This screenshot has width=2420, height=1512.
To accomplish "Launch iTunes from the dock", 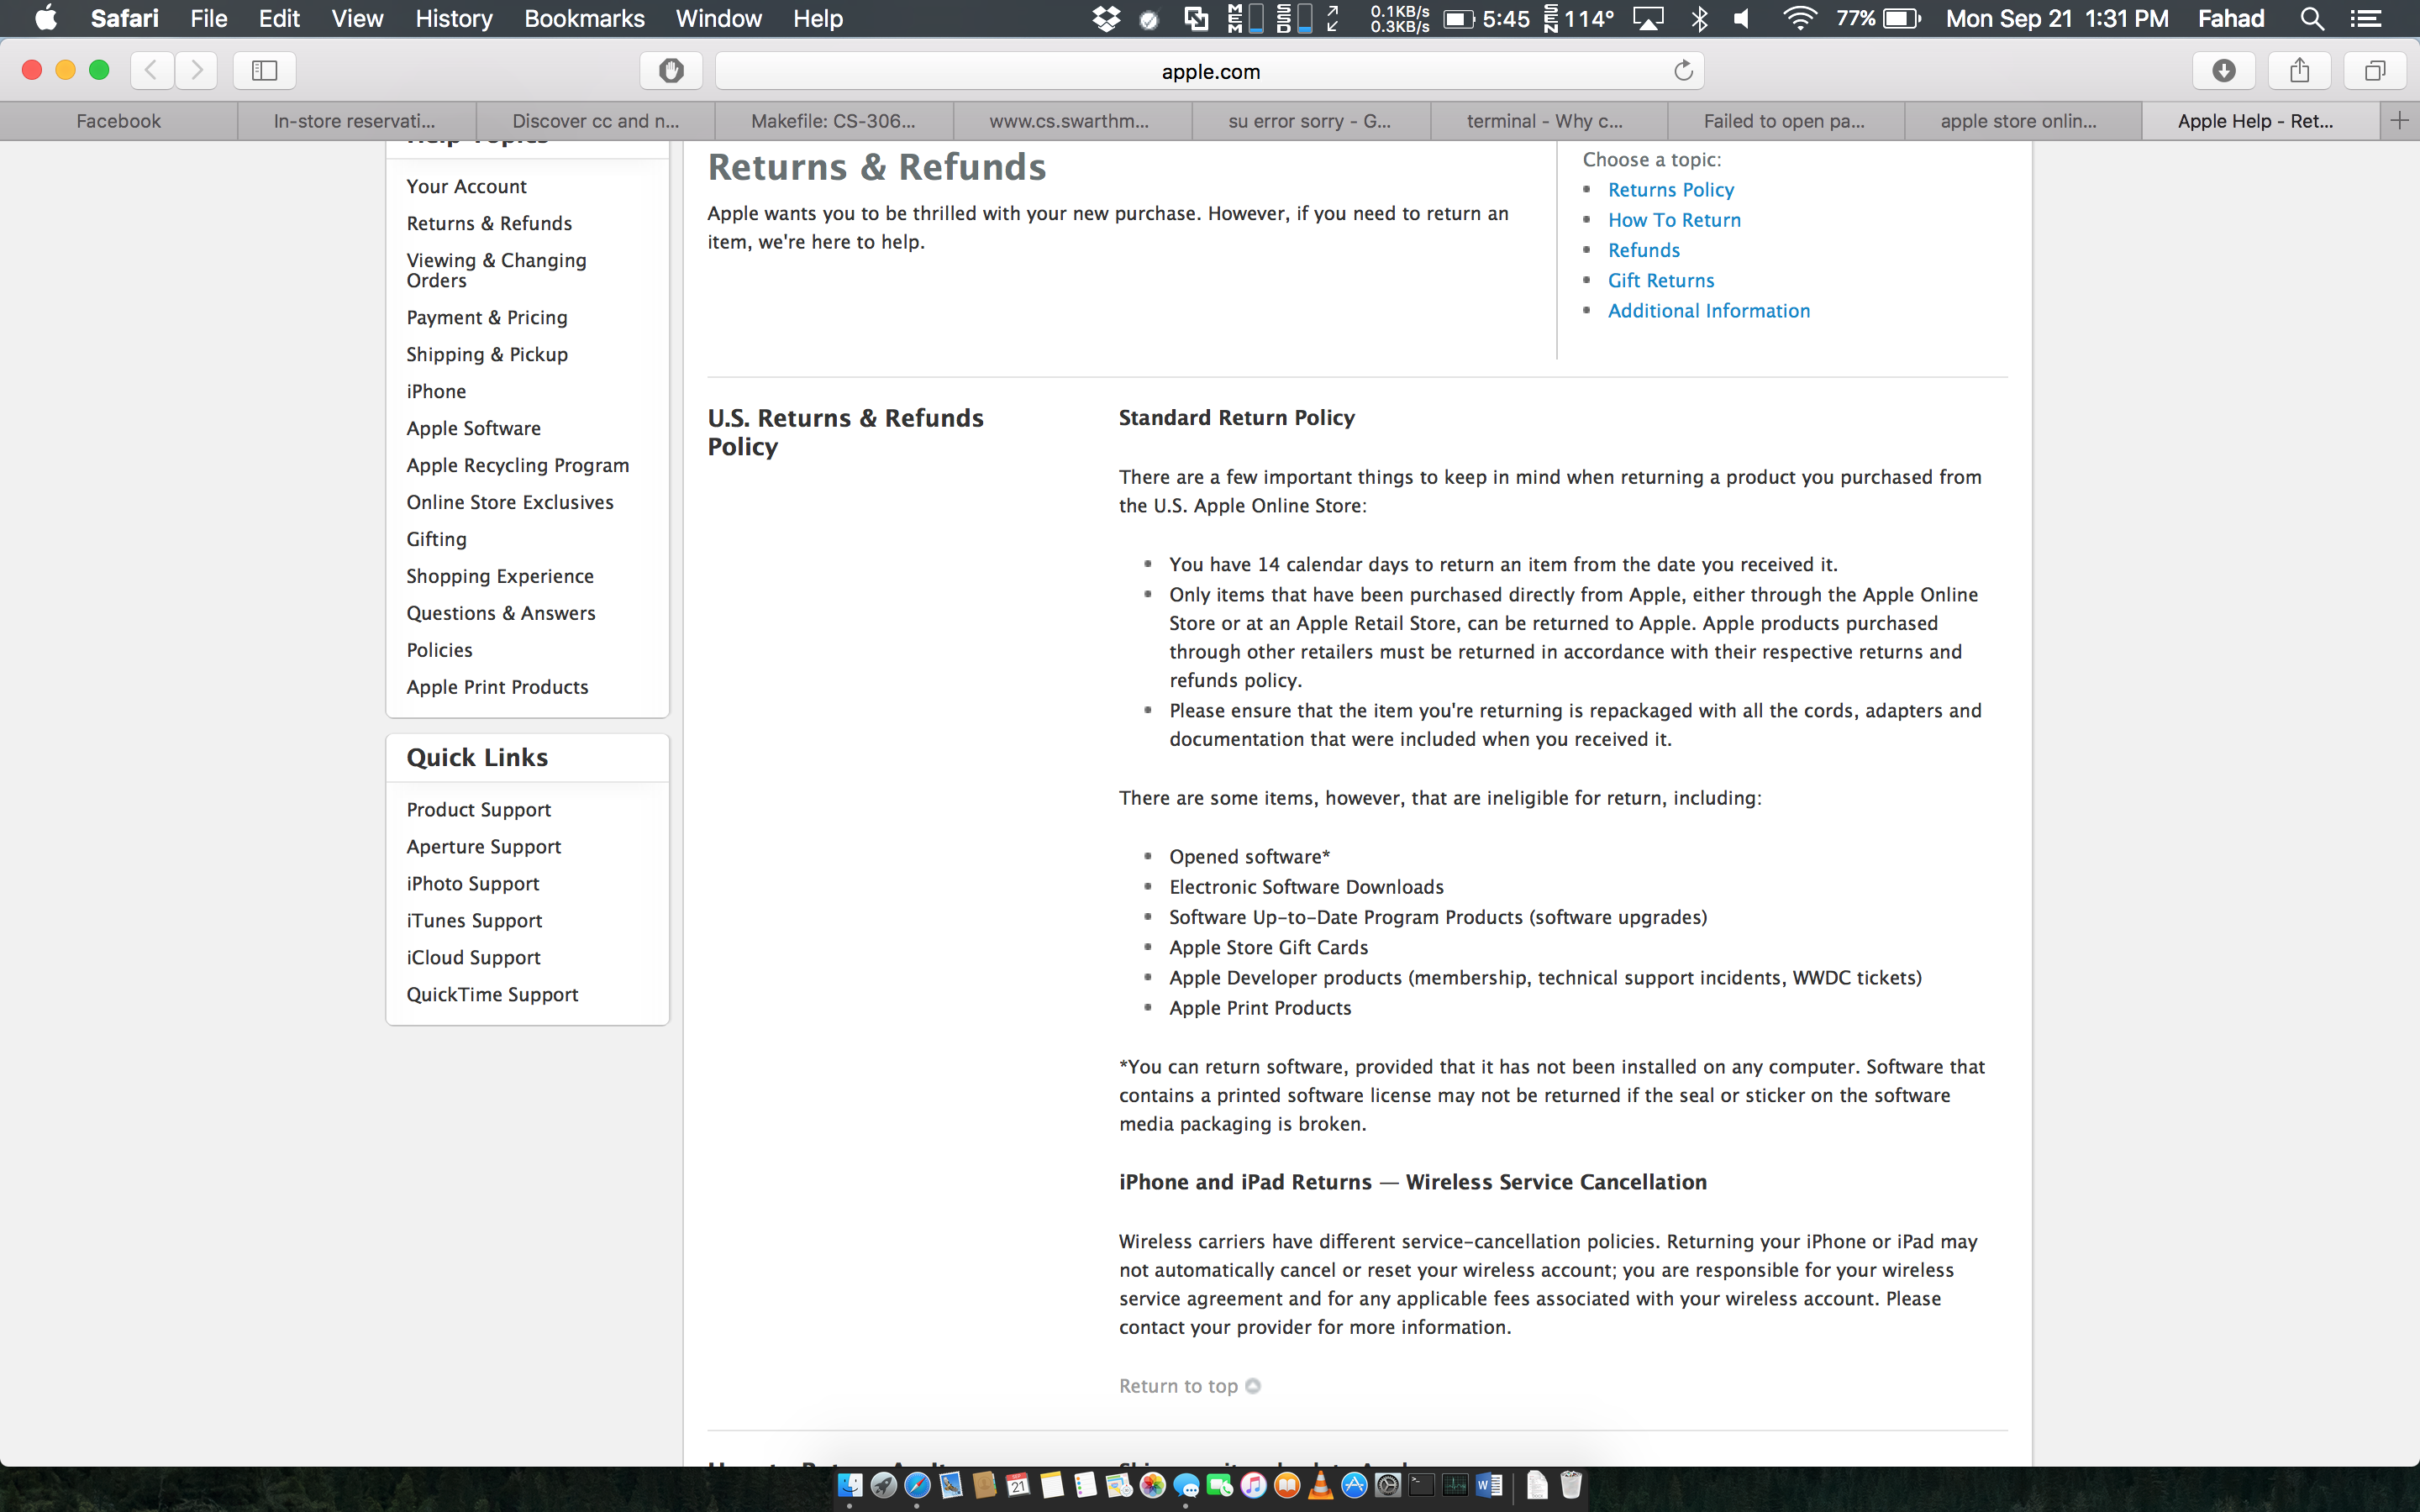I will (1254, 1485).
